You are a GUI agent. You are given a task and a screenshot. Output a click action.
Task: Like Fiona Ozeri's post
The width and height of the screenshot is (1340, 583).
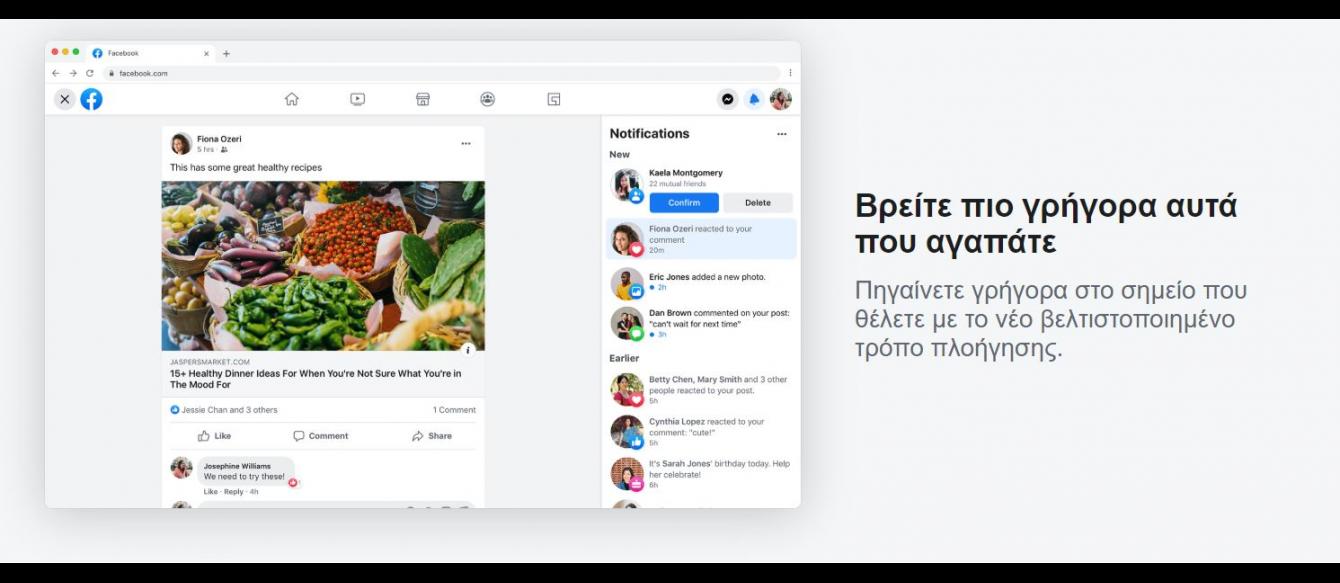[x=214, y=436]
